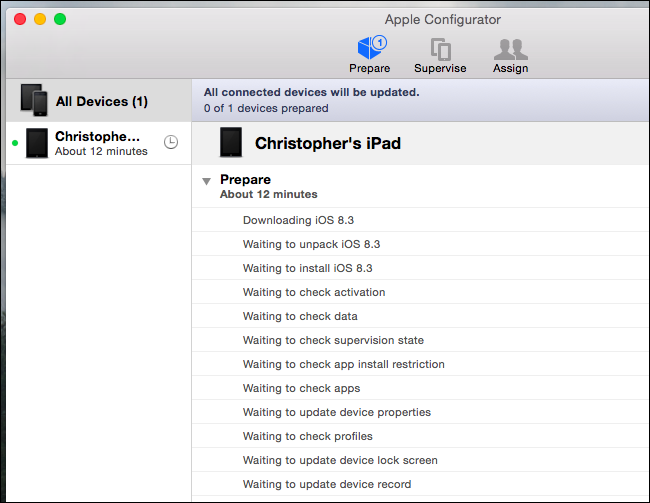Click the "0 of 1 devices prepared" status
The width and height of the screenshot is (650, 503).
[x=266, y=108]
